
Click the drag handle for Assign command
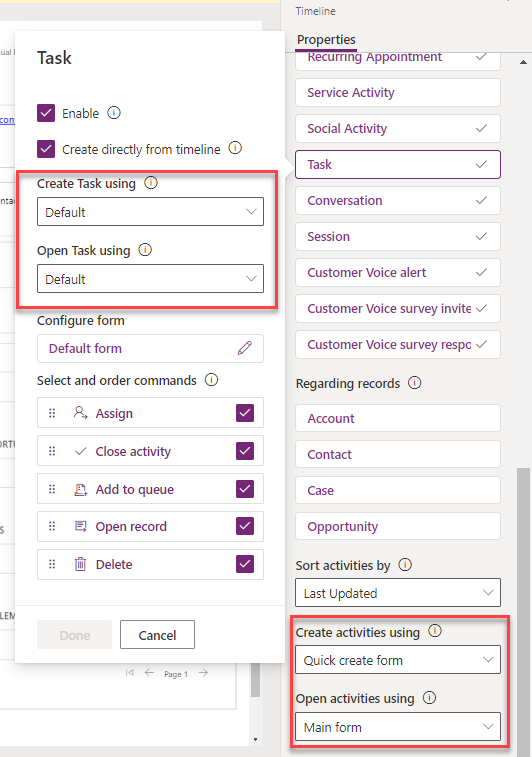[x=52, y=413]
